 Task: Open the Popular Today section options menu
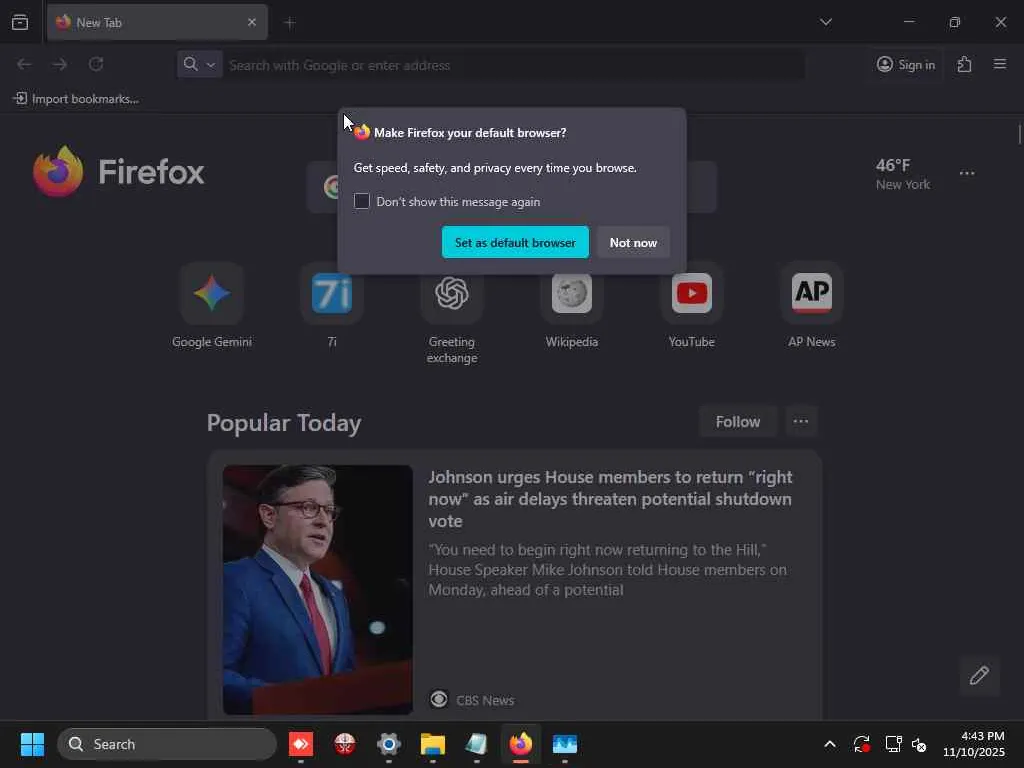click(x=801, y=422)
